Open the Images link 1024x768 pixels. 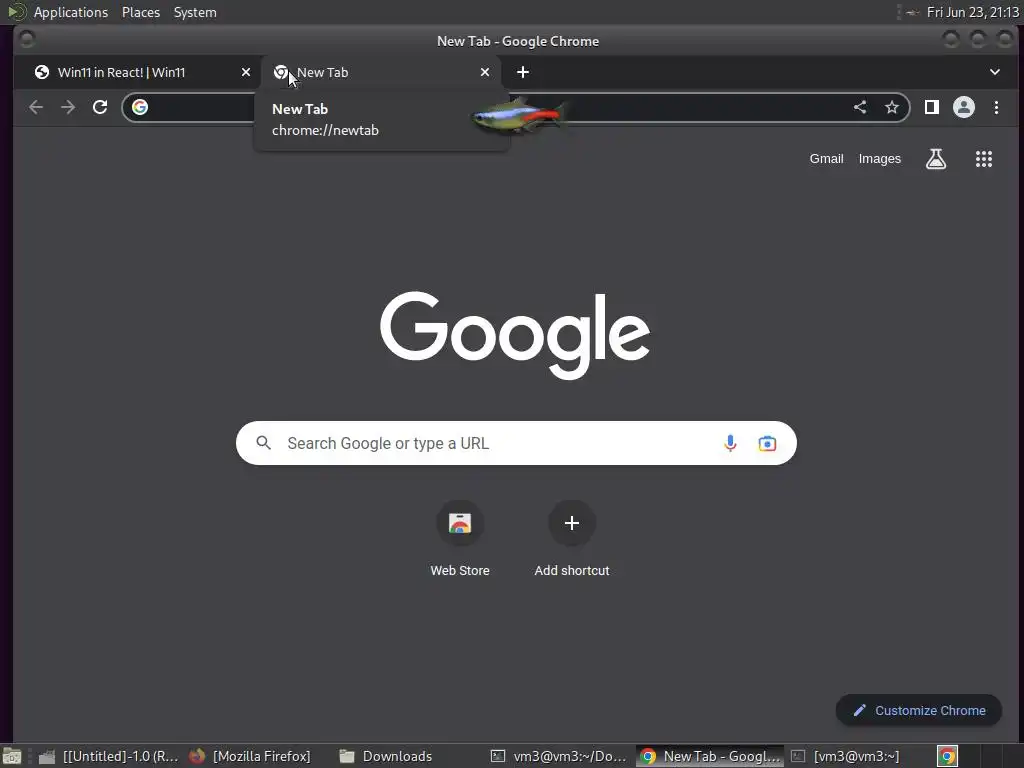pos(880,159)
